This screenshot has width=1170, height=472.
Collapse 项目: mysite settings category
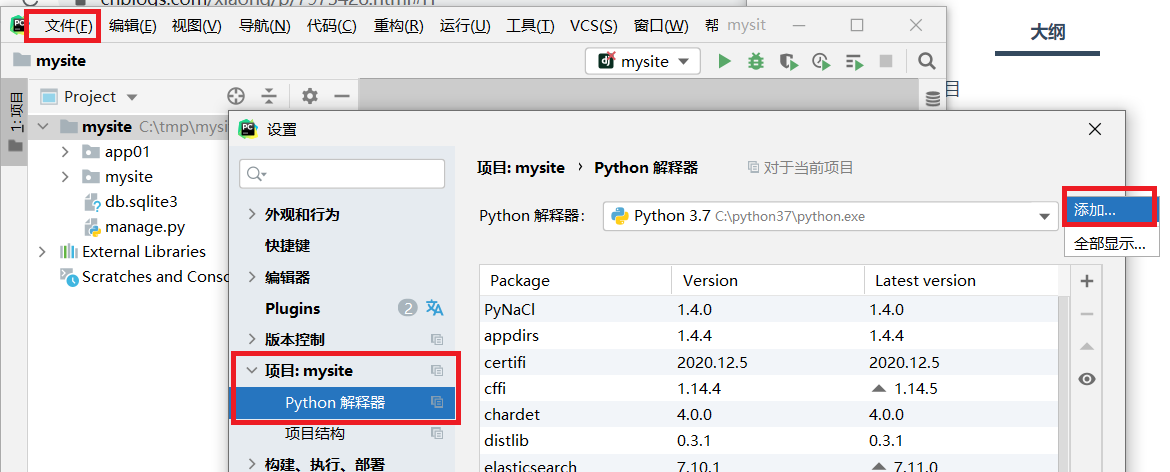252,371
